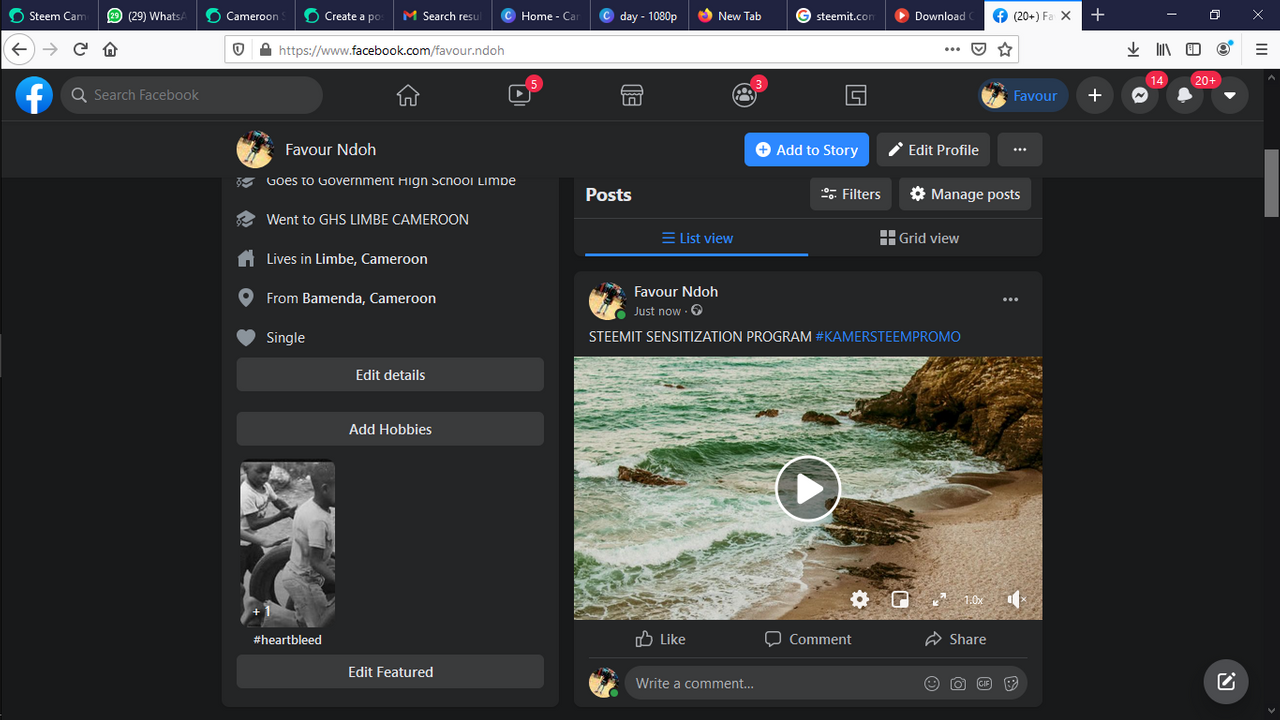The height and width of the screenshot is (720, 1280).
Task: Open the Watch videos icon
Action: coord(520,95)
